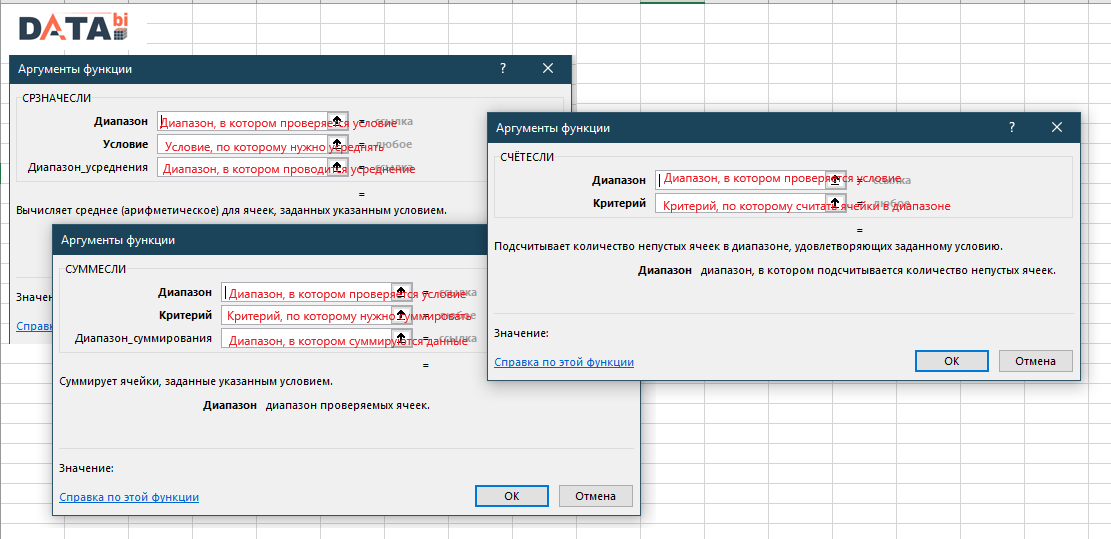This screenshot has width=1111, height=539.
Task: Collapse dialog button for СУММЕСЛИ Диапазон field
Action: tap(402, 292)
